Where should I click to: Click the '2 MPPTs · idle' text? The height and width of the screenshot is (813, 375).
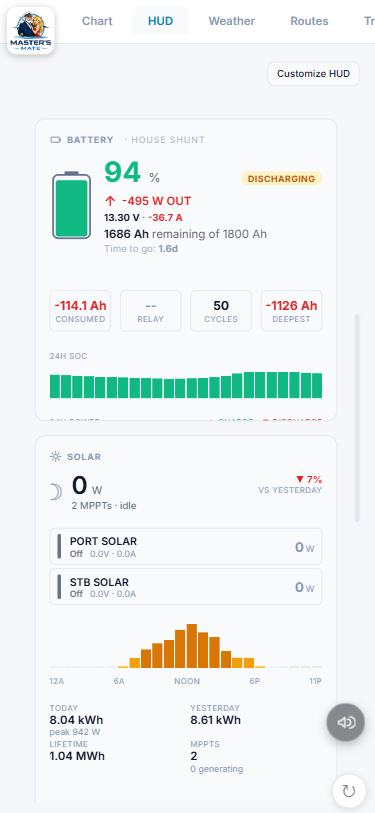[x=104, y=506]
